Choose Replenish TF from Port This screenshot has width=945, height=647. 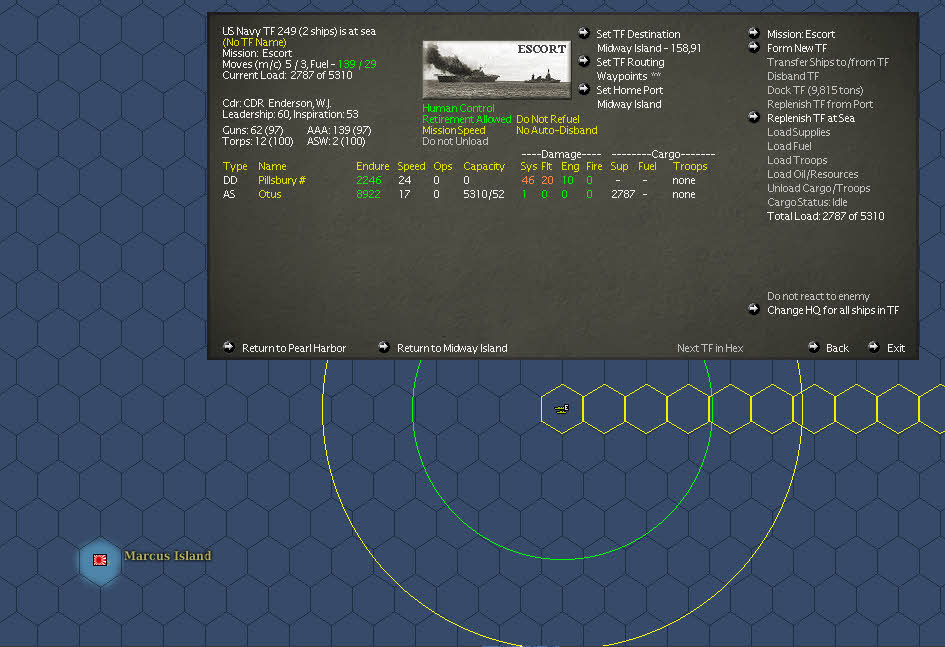[820, 104]
